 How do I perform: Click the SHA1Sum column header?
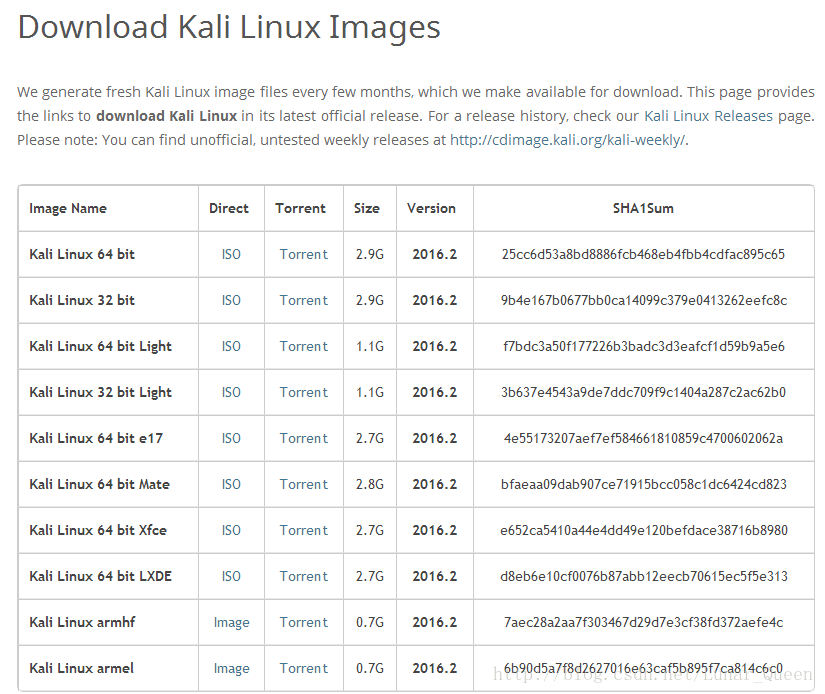click(x=643, y=208)
